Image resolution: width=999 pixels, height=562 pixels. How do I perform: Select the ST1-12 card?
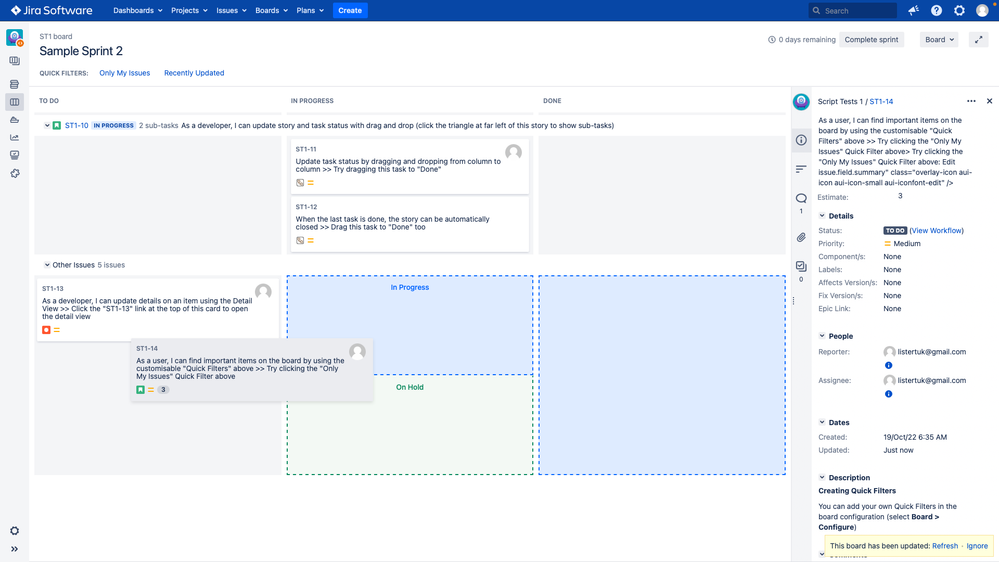tap(409, 224)
